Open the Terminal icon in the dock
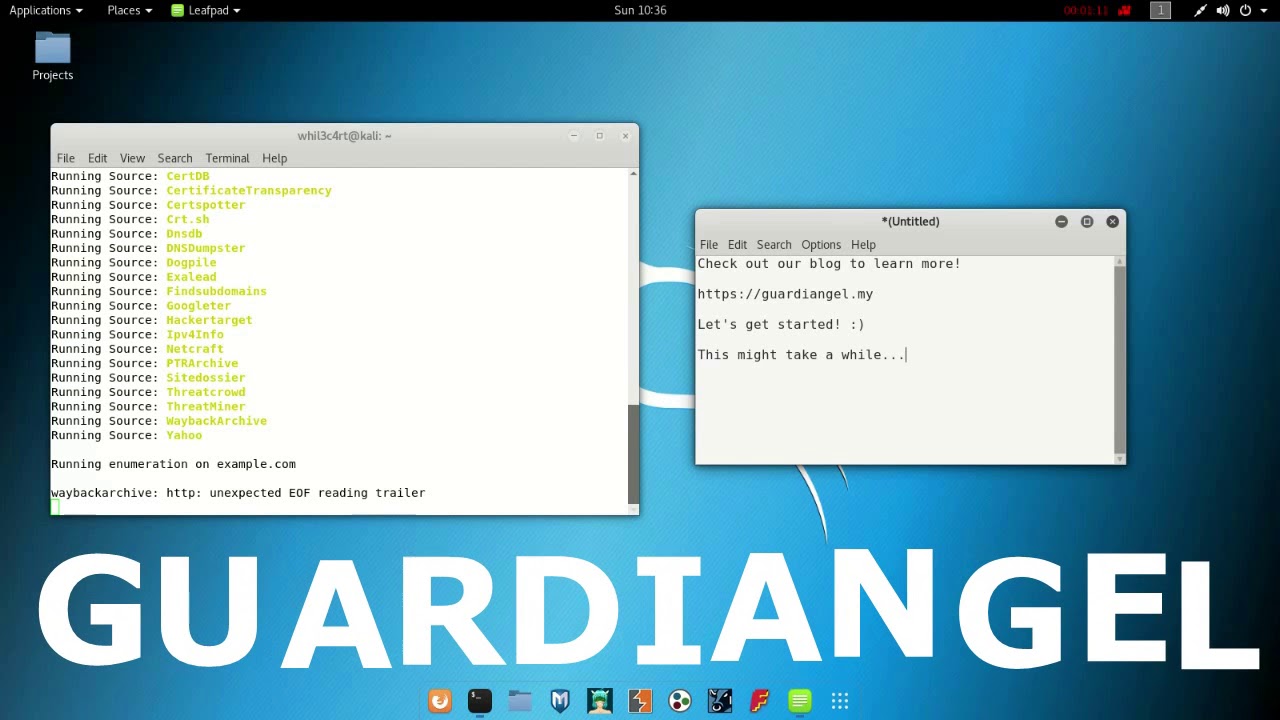1280x720 pixels. 480,701
